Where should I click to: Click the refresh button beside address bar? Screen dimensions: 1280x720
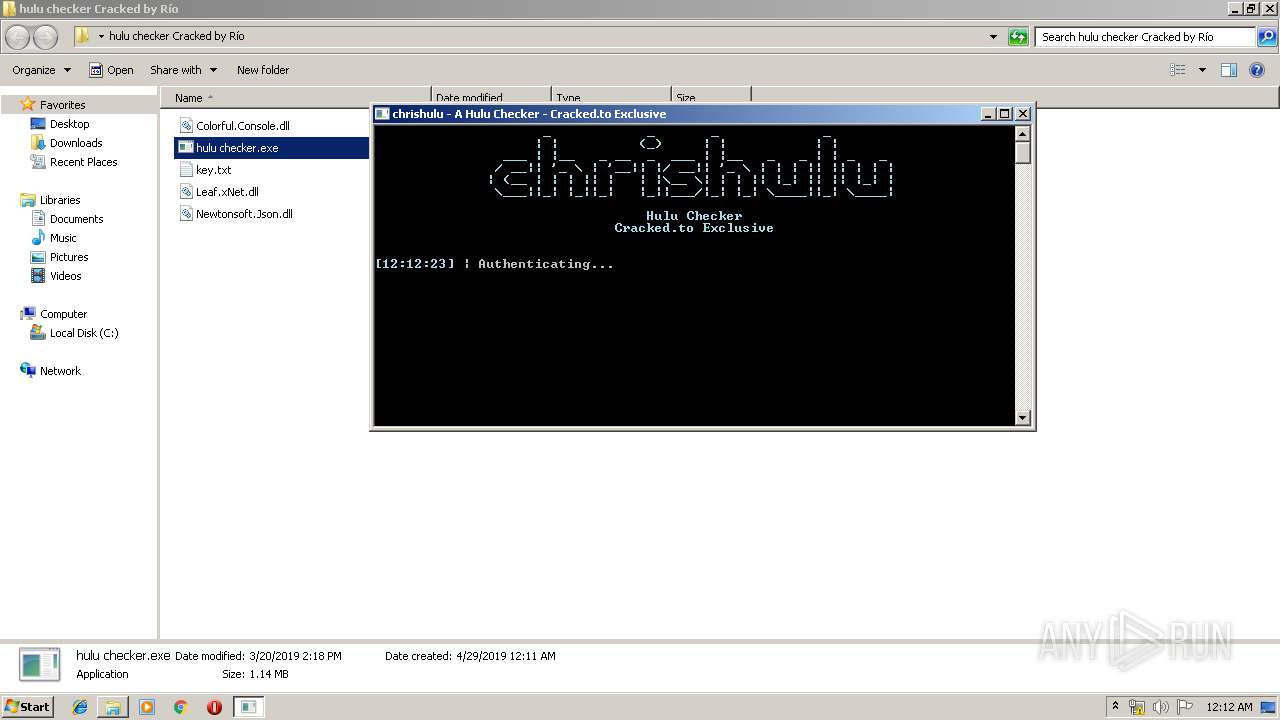[x=1018, y=37]
